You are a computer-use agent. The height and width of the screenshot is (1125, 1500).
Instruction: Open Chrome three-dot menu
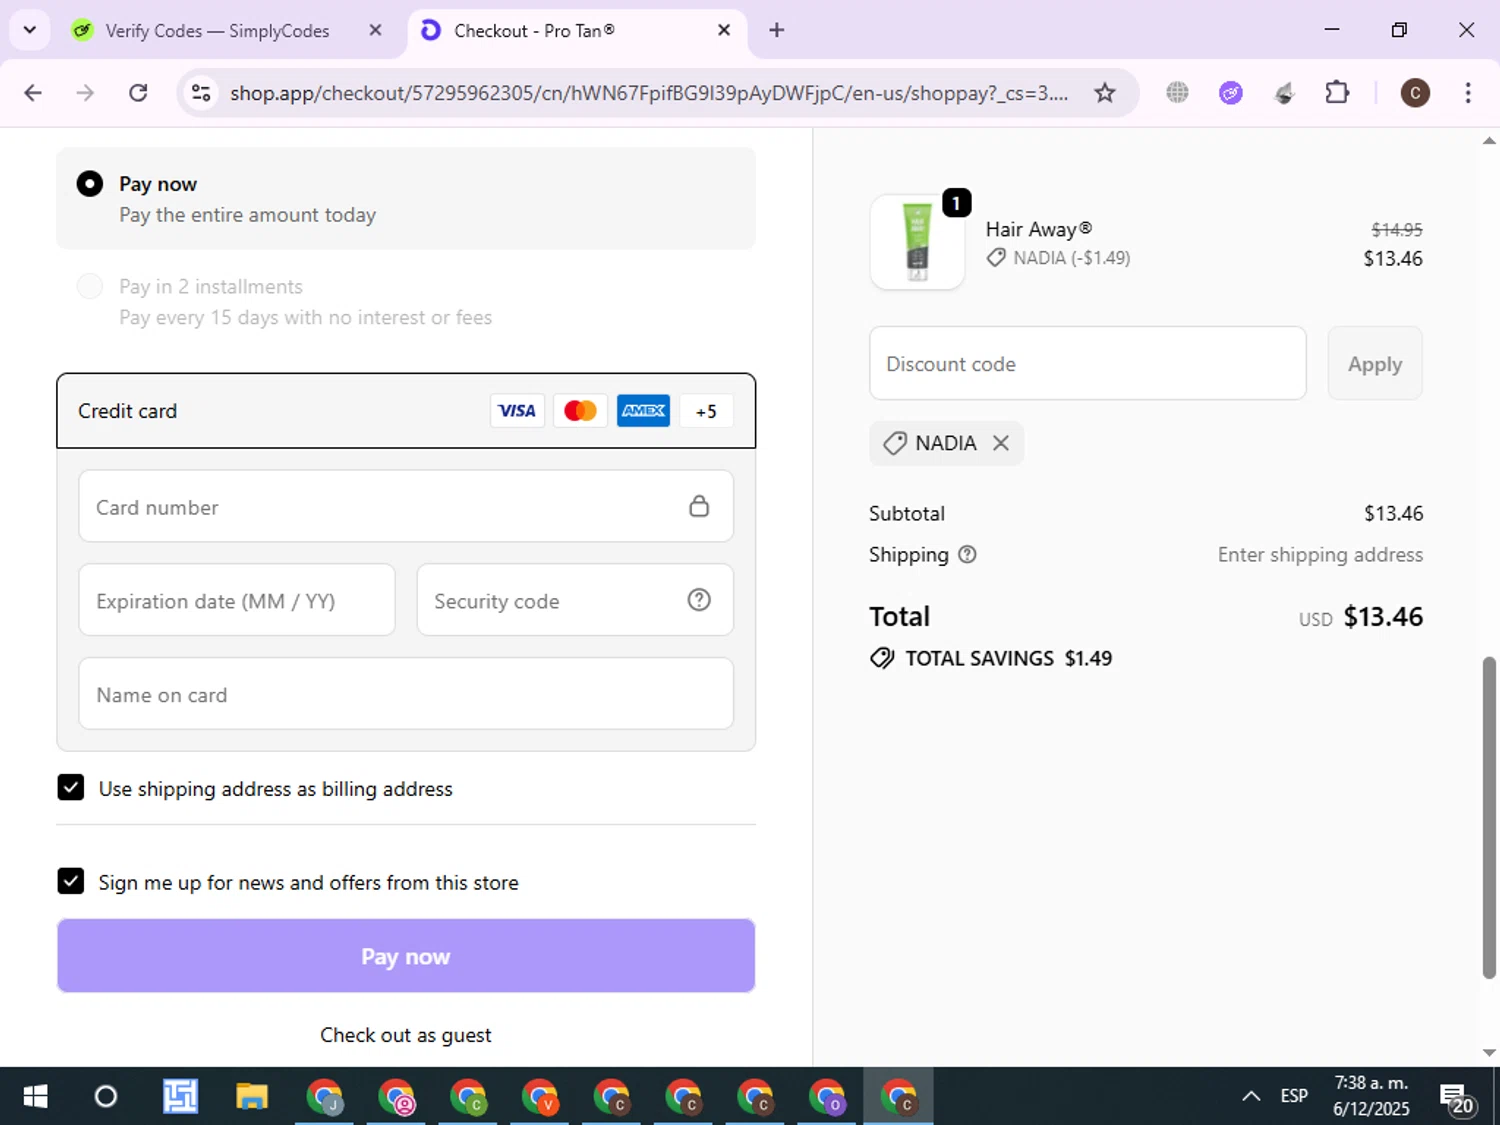(1468, 93)
